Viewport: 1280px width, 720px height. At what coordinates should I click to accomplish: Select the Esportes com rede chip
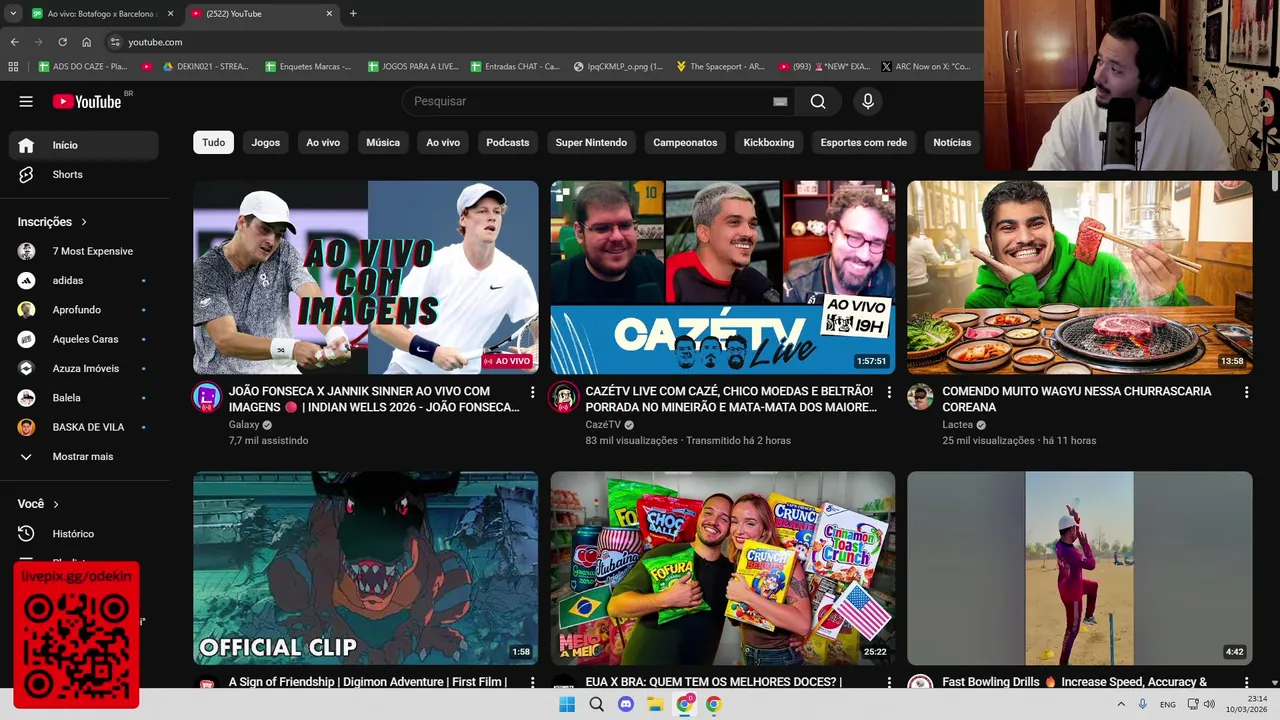(863, 142)
